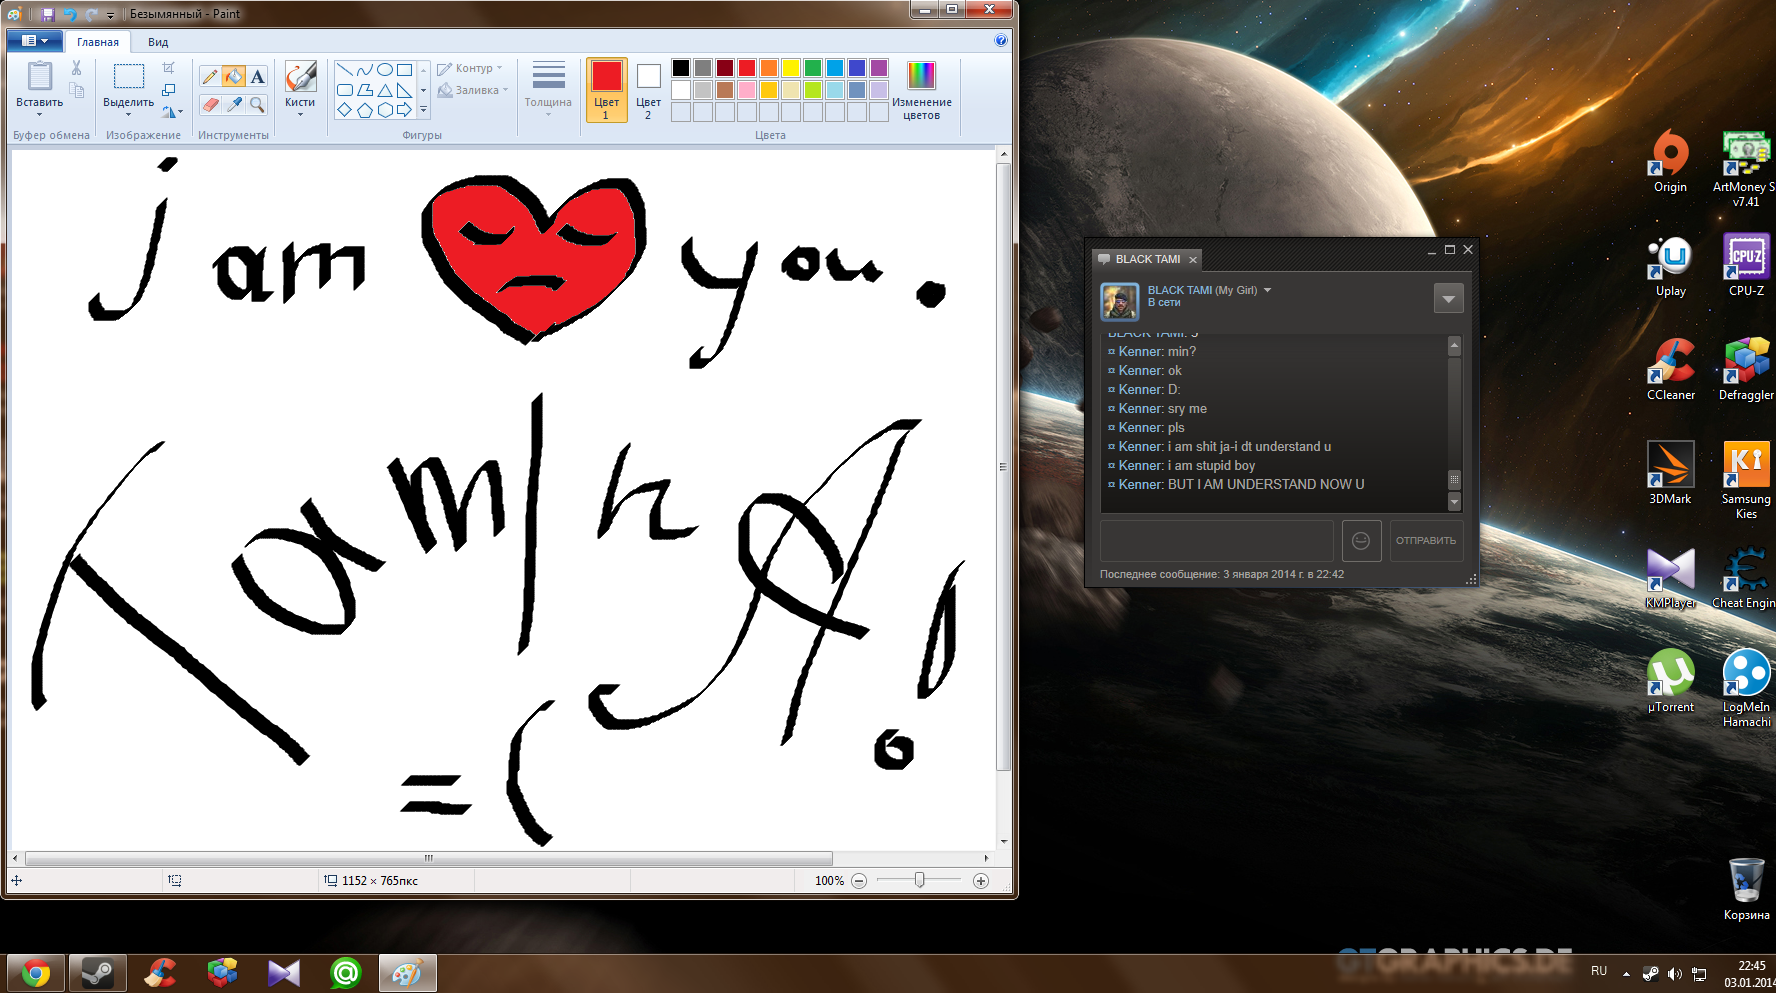Click the Paste (Вставить) clipboard icon
This screenshot has height=993, width=1776.
40,76
